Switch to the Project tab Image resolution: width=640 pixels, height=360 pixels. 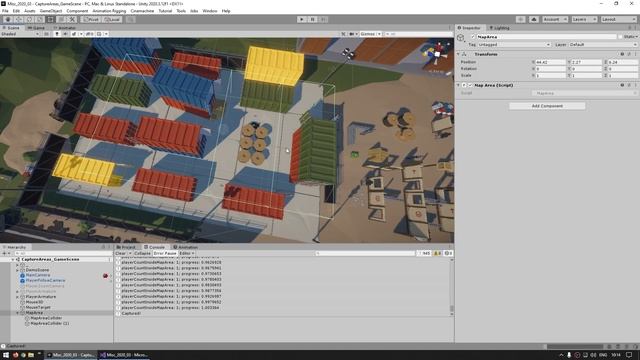tap(127, 247)
